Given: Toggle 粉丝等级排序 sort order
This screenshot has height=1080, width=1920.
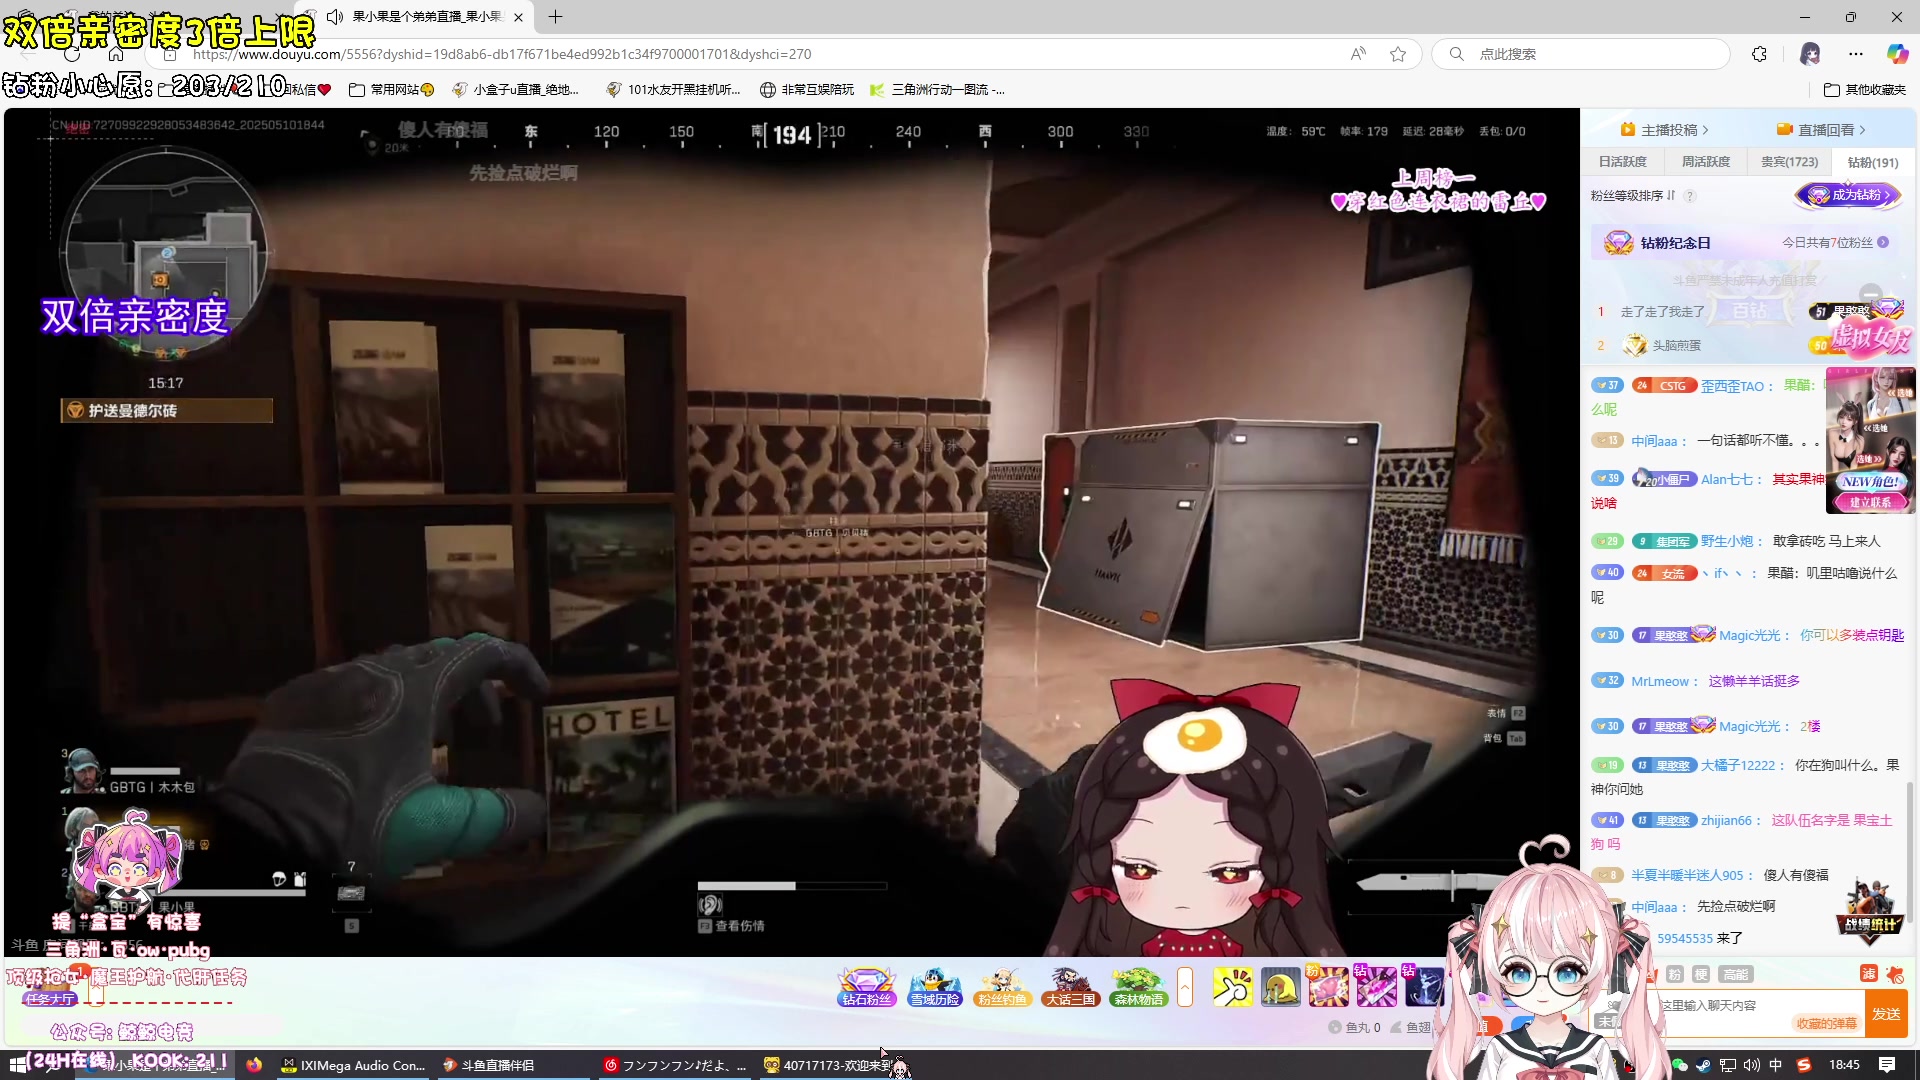Looking at the screenshot, I should click(x=1632, y=196).
